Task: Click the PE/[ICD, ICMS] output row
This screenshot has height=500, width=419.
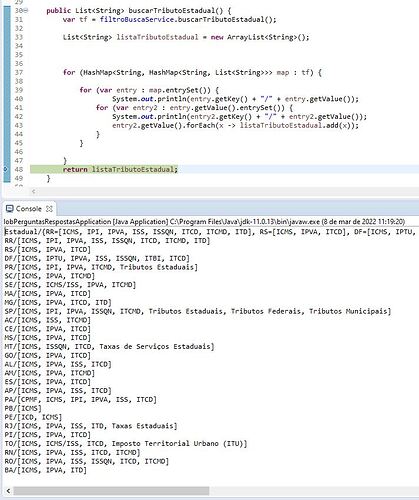Action: click(x=33, y=417)
